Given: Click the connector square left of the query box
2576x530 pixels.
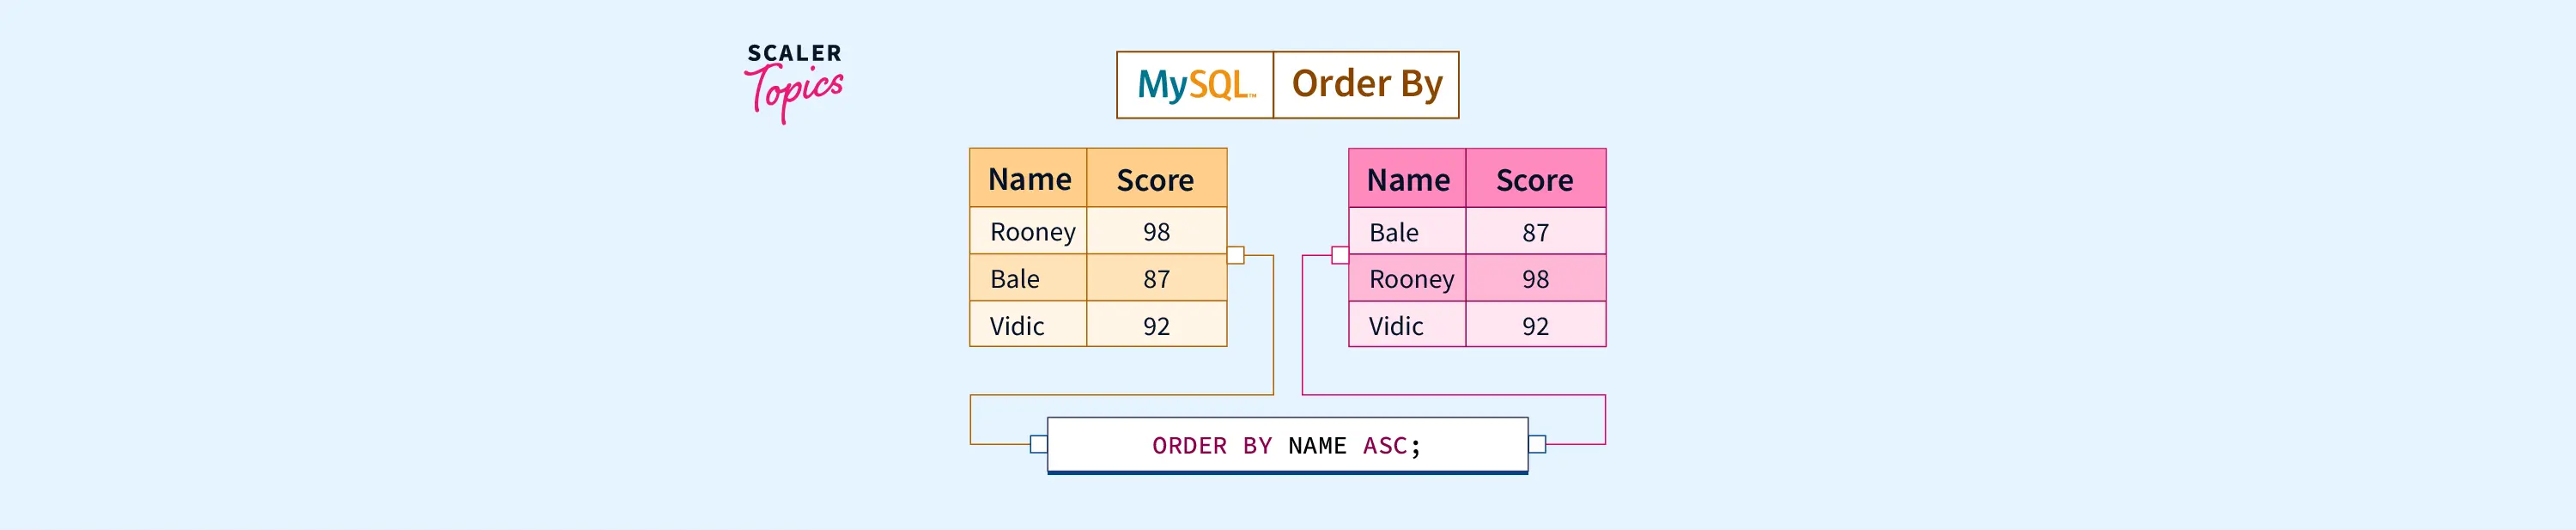Looking at the screenshot, I should [x=1039, y=444].
